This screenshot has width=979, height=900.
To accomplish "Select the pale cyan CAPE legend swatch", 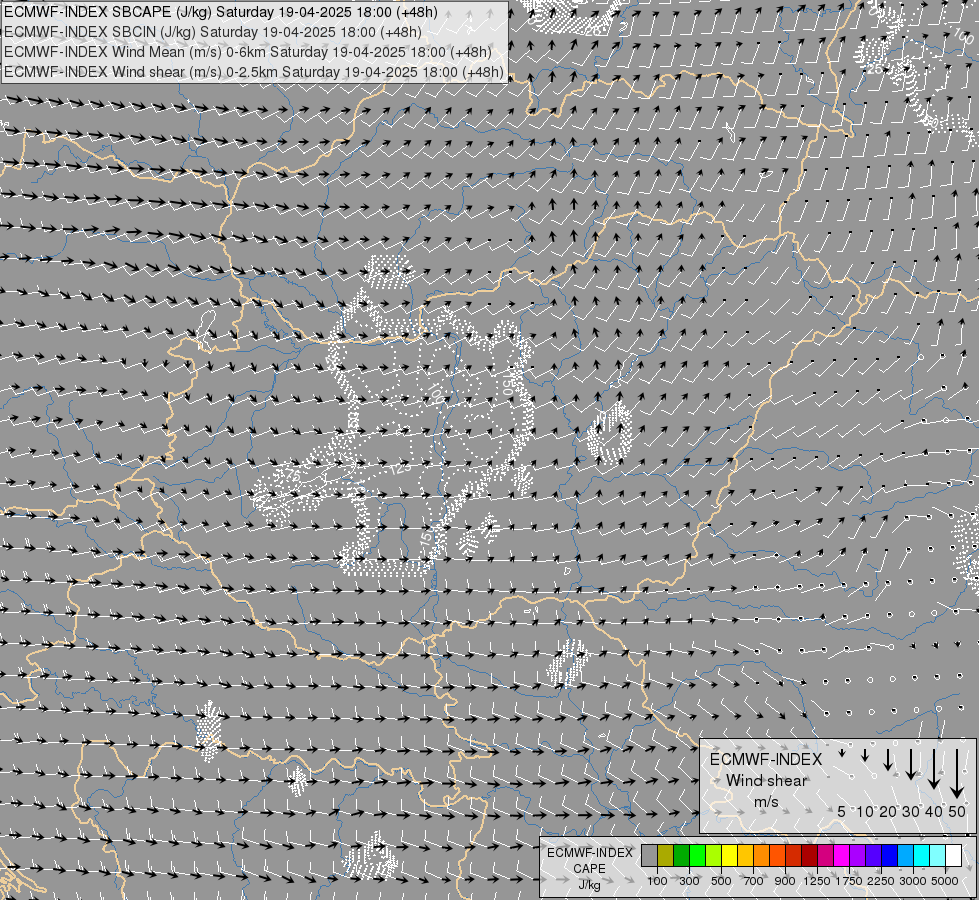I will tap(938, 856).
